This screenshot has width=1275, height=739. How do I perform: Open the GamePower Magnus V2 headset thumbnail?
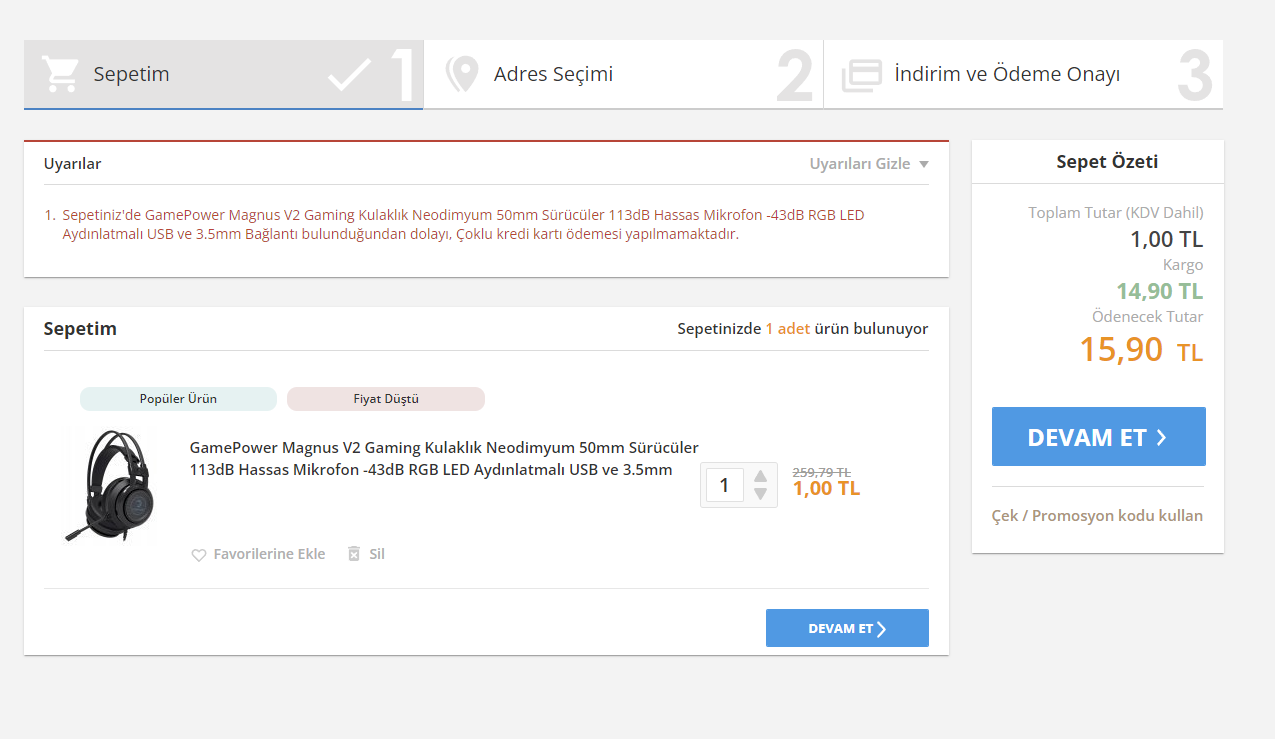tap(108, 486)
